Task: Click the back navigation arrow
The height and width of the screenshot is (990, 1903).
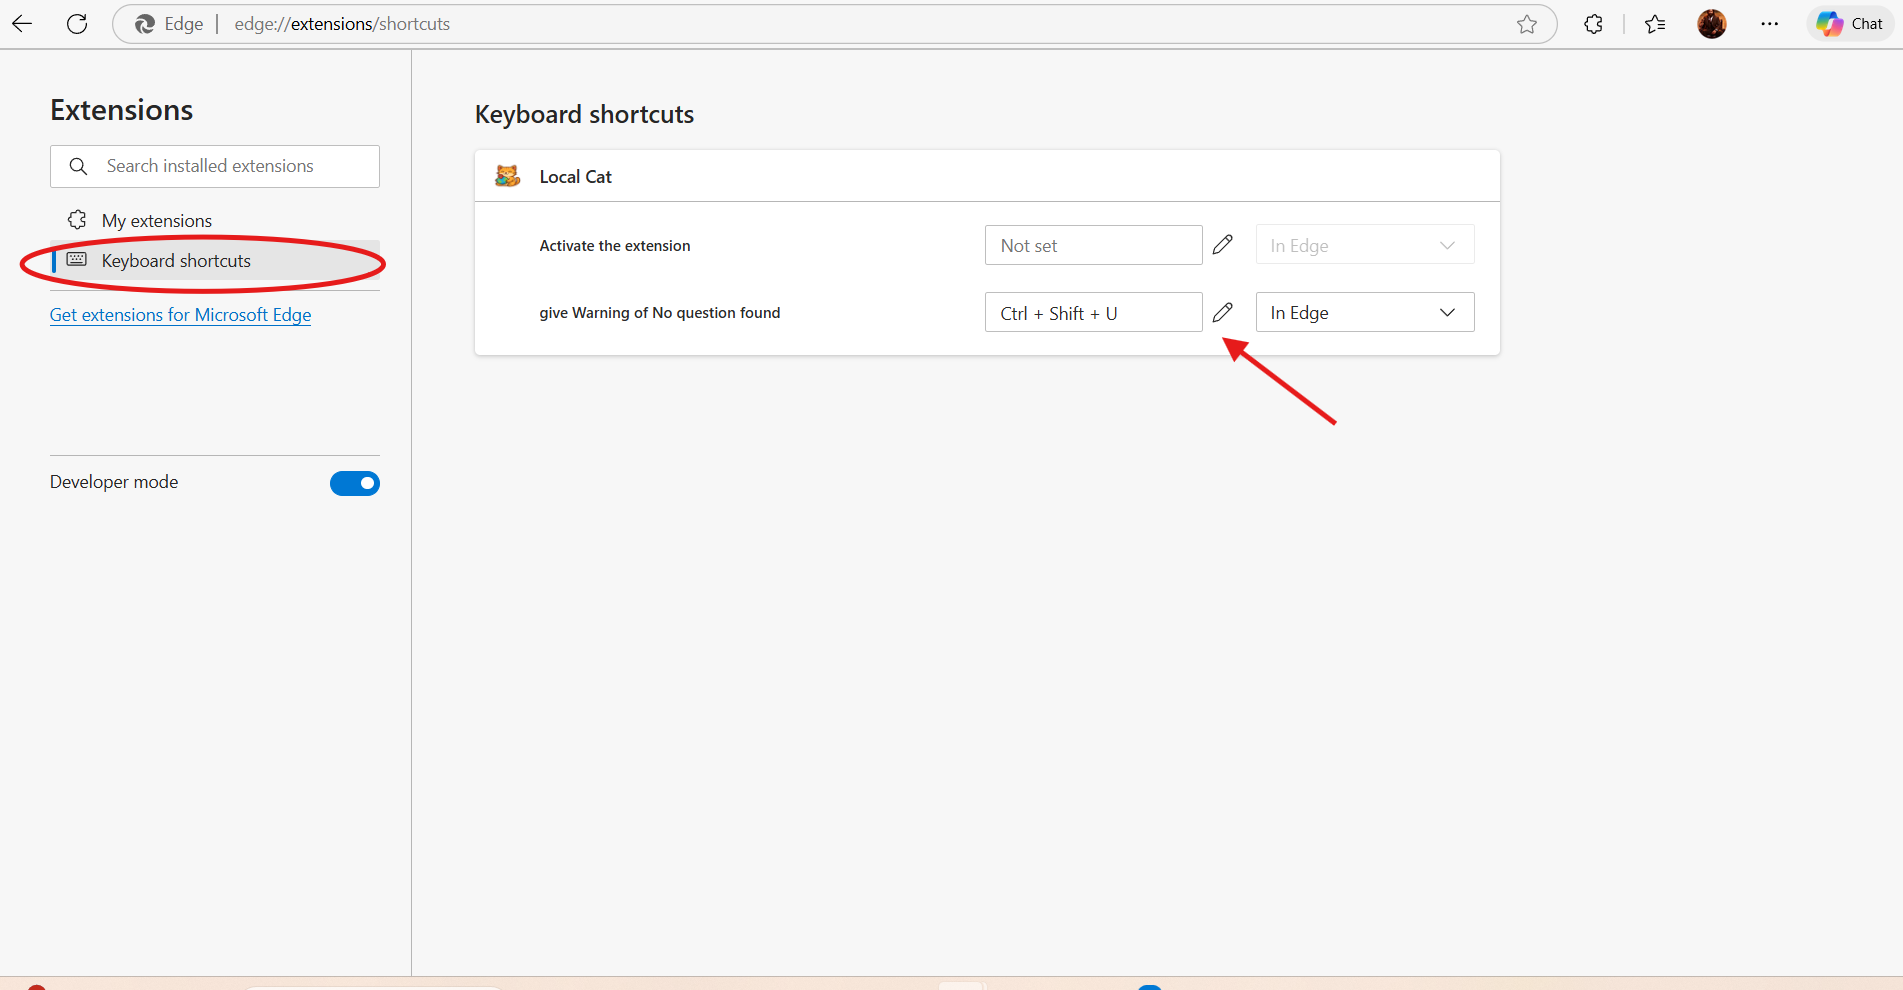Action: [x=22, y=23]
